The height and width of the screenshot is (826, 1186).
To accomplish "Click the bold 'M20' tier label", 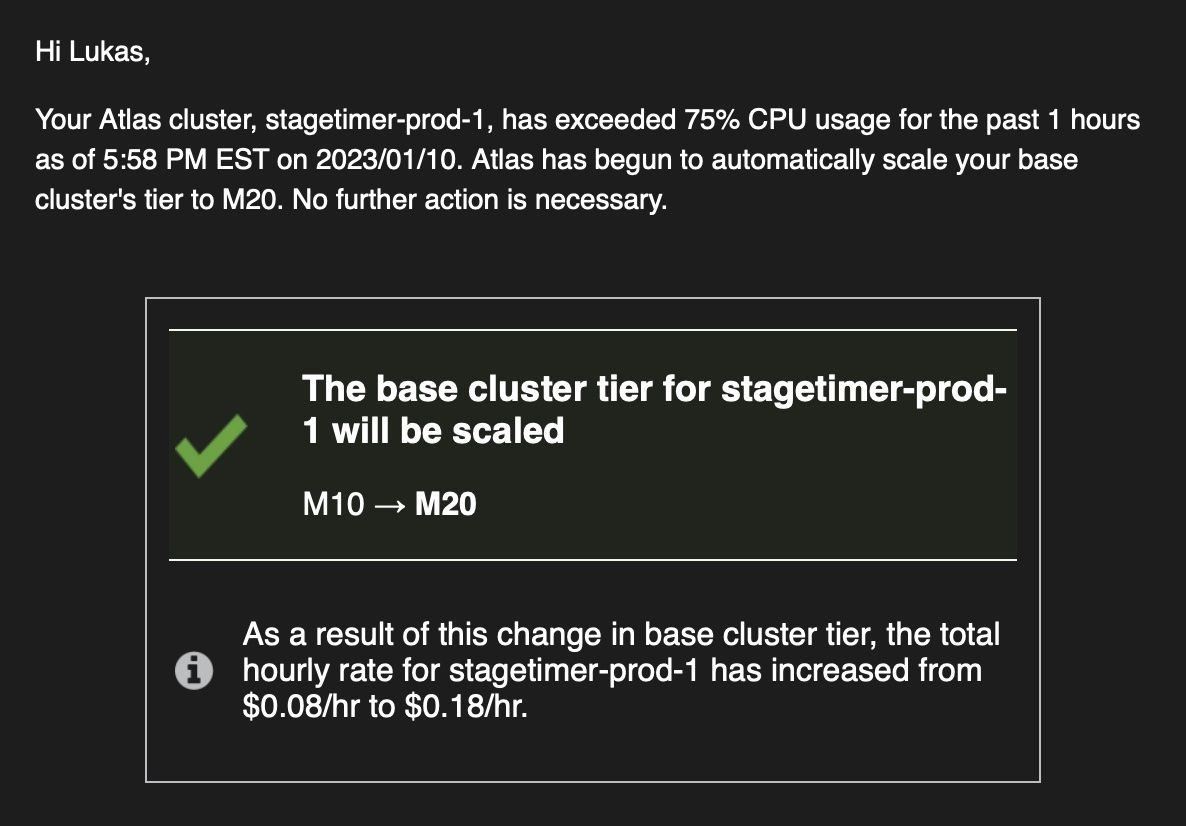I will [446, 505].
